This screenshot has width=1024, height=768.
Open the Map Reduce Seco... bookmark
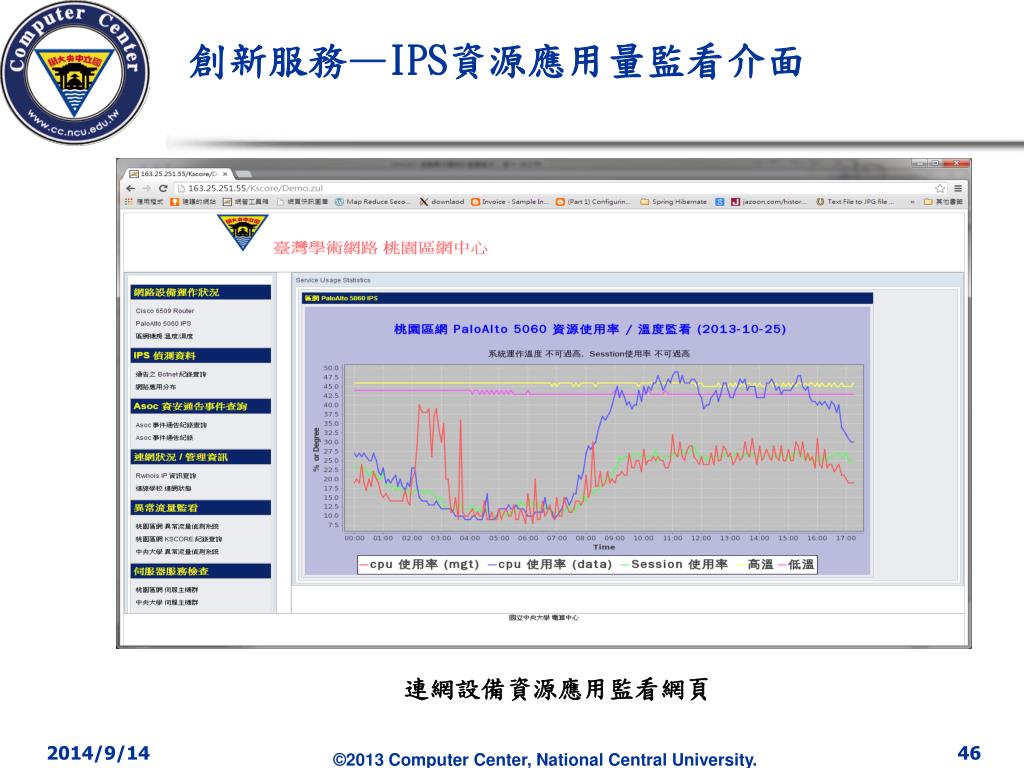coord(372,202)
